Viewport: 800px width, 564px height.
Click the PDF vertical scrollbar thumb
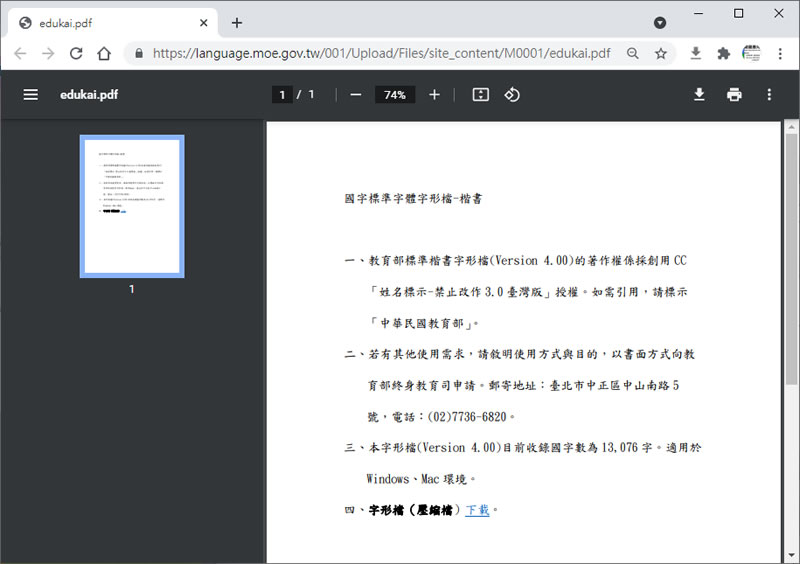791,259
